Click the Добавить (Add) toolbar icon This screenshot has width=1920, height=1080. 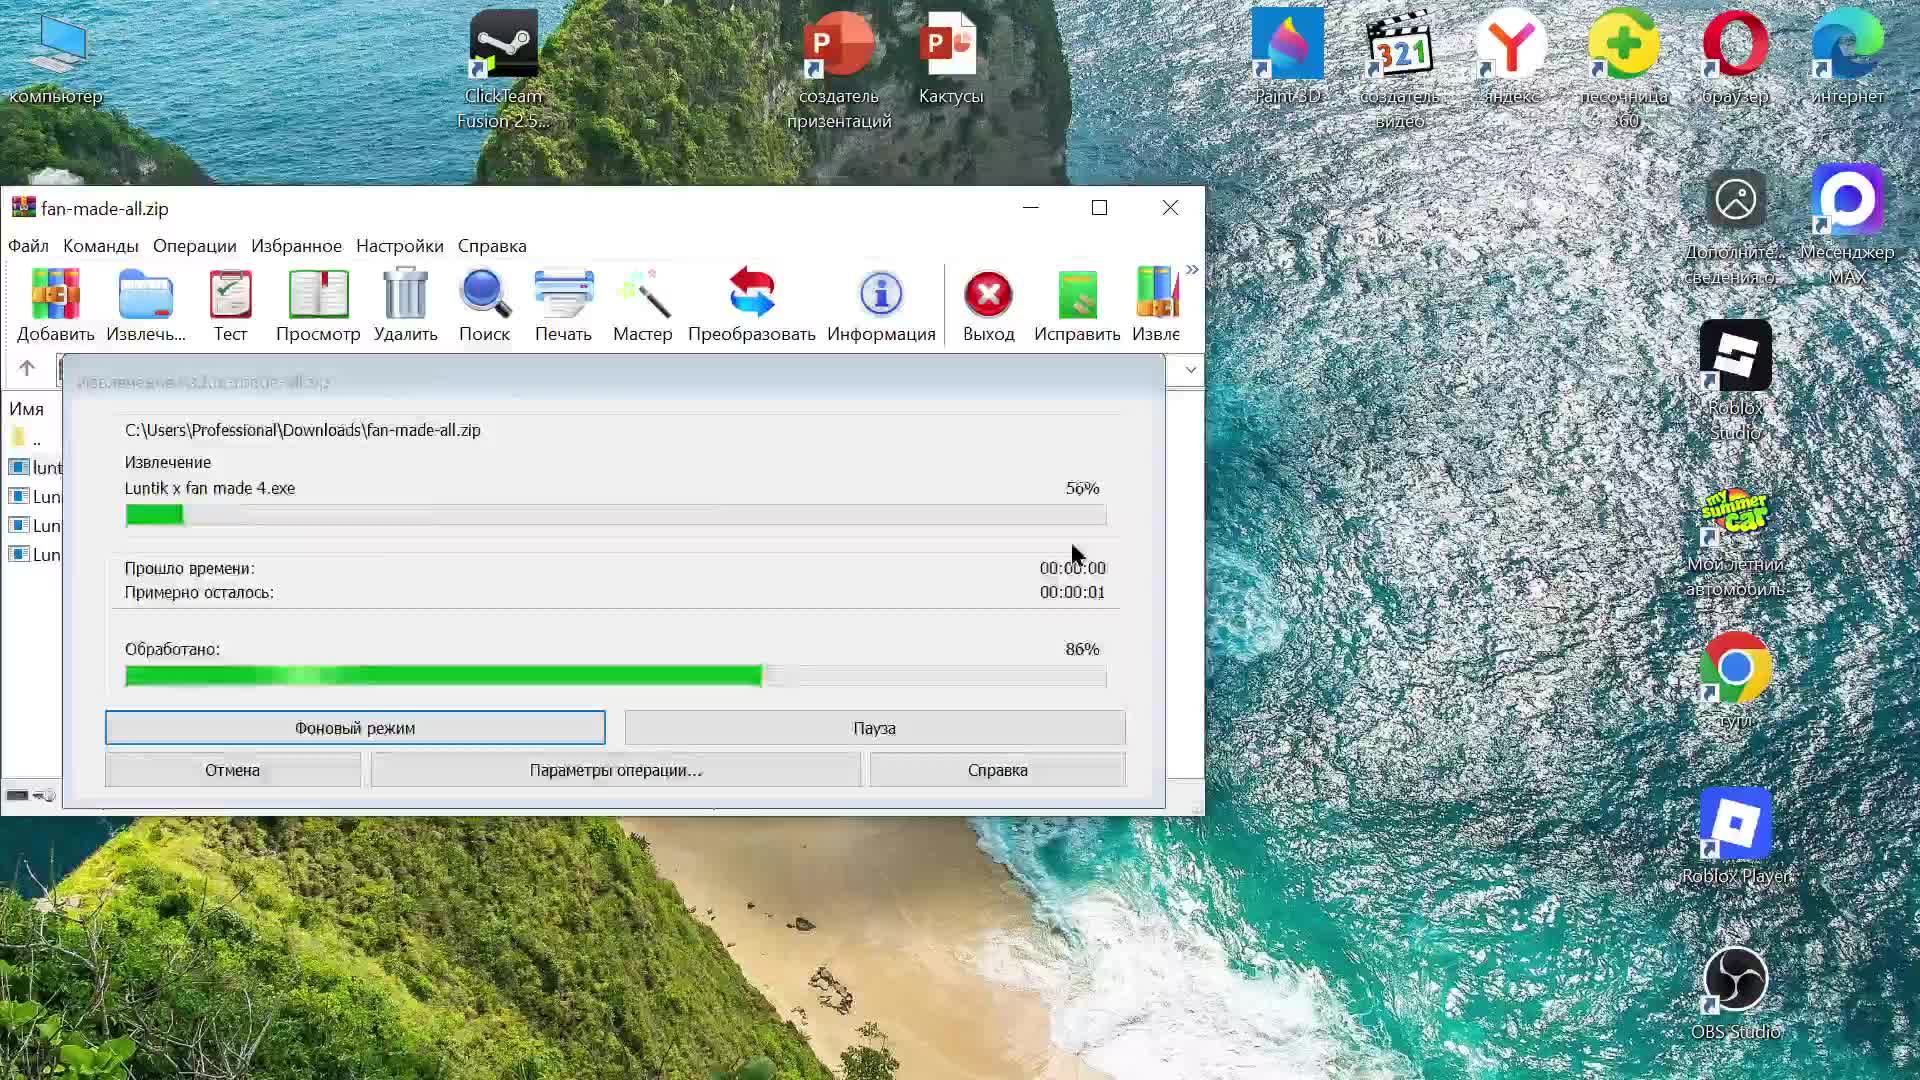click(55, 295)
